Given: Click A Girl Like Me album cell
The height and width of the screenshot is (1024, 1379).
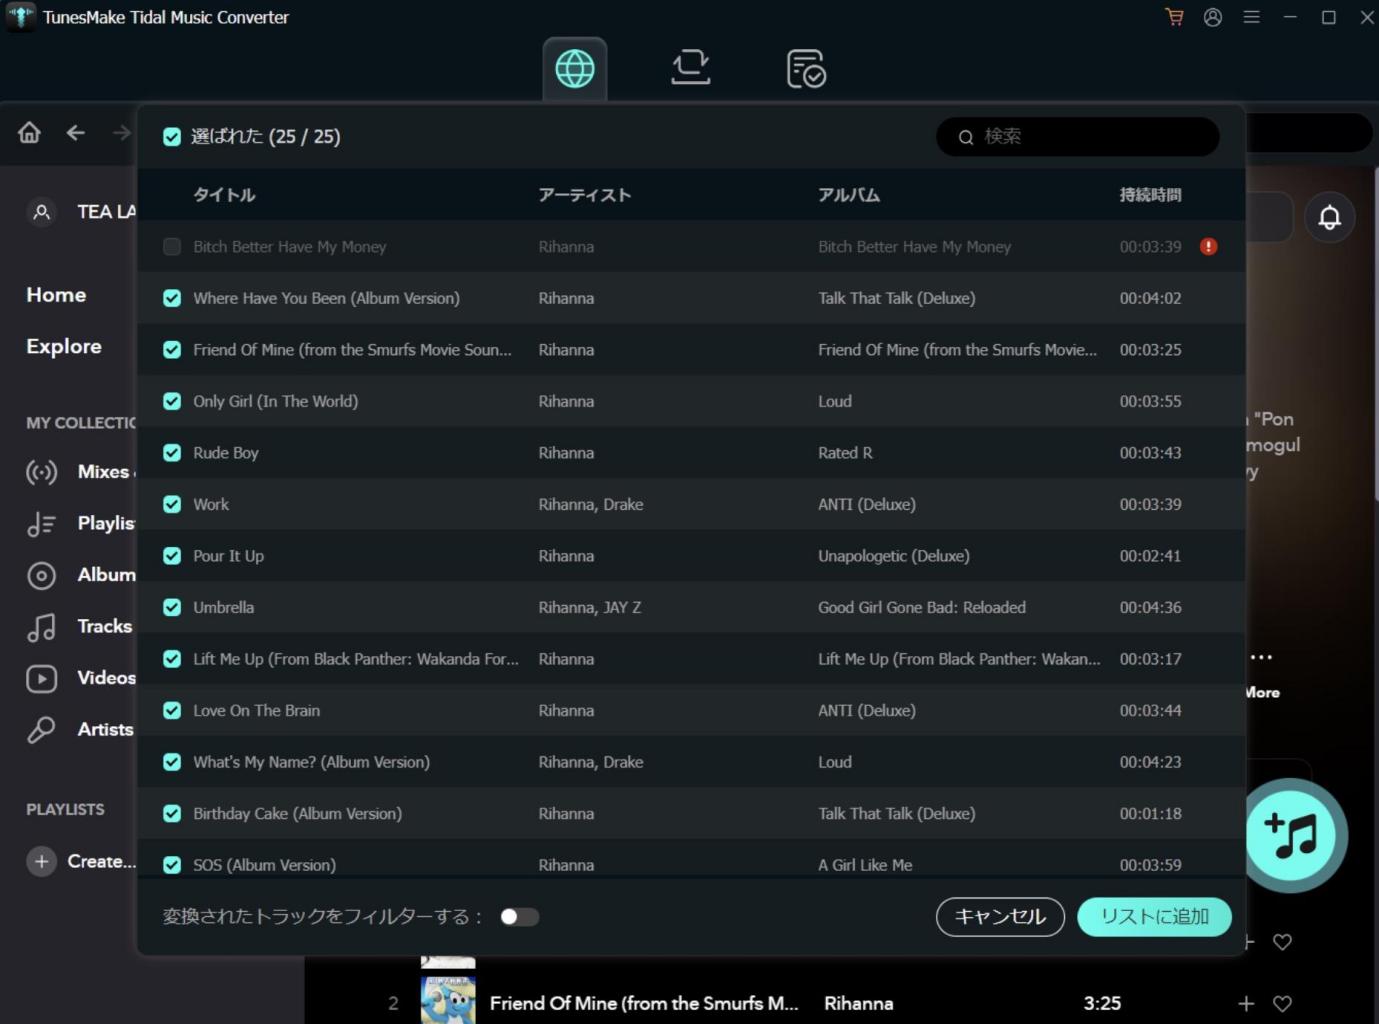Looking at the screenshot, I should coord(865,865).
